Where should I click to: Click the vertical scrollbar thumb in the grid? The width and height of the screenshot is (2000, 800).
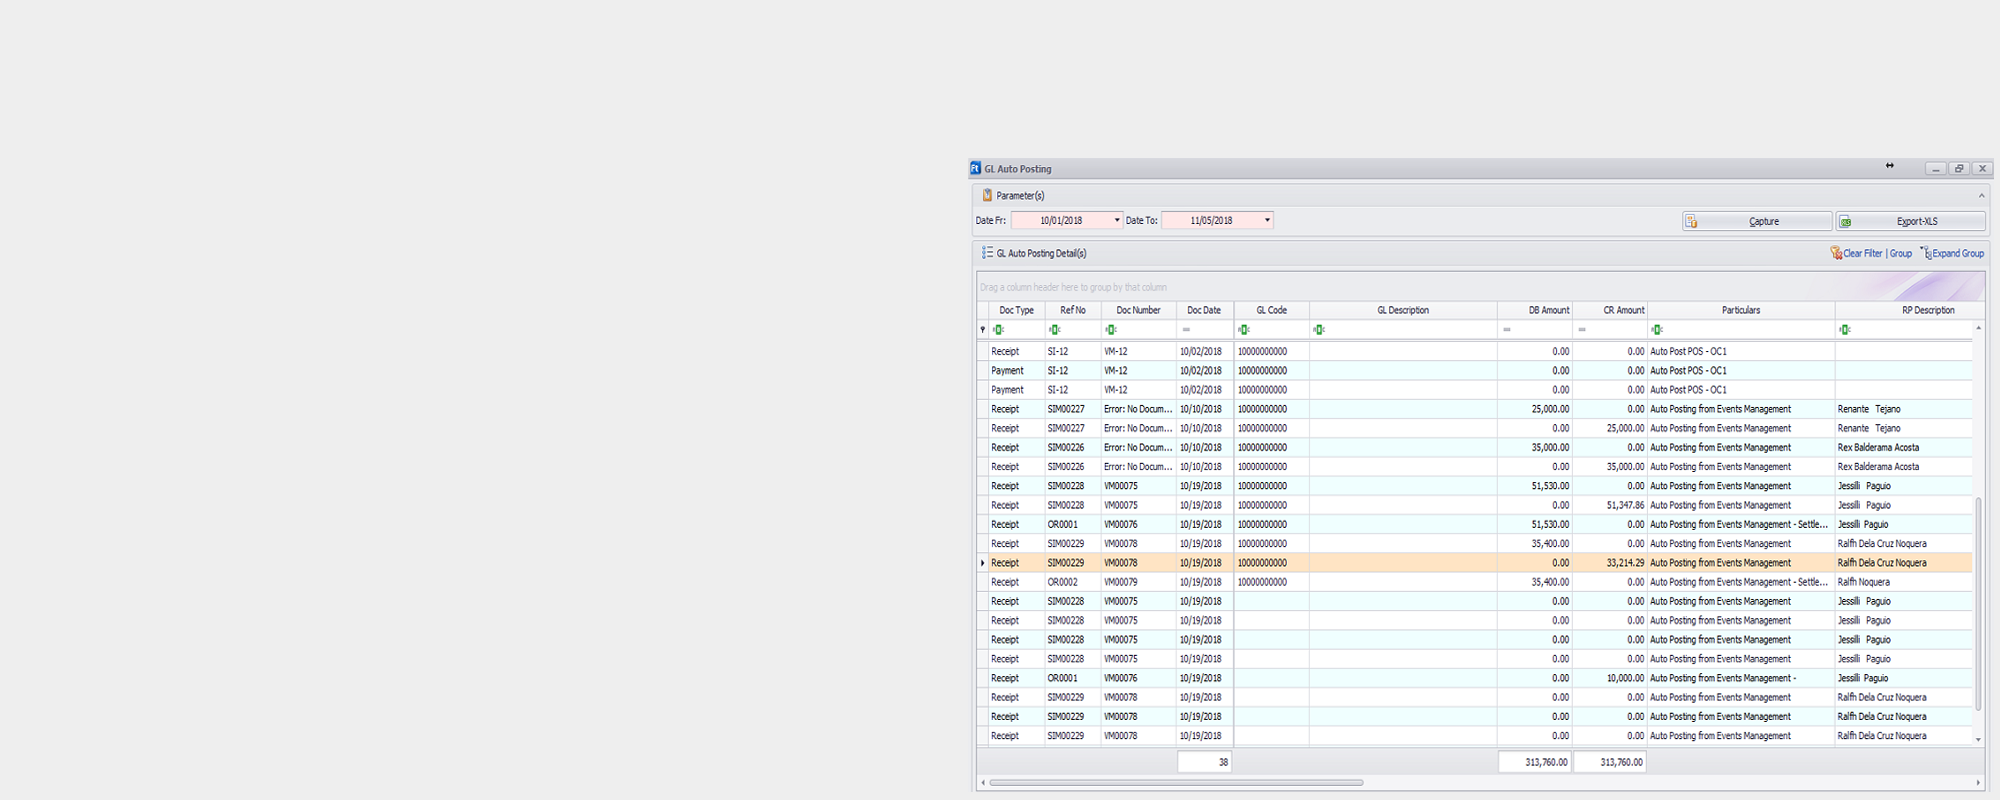coord(1978,603)
